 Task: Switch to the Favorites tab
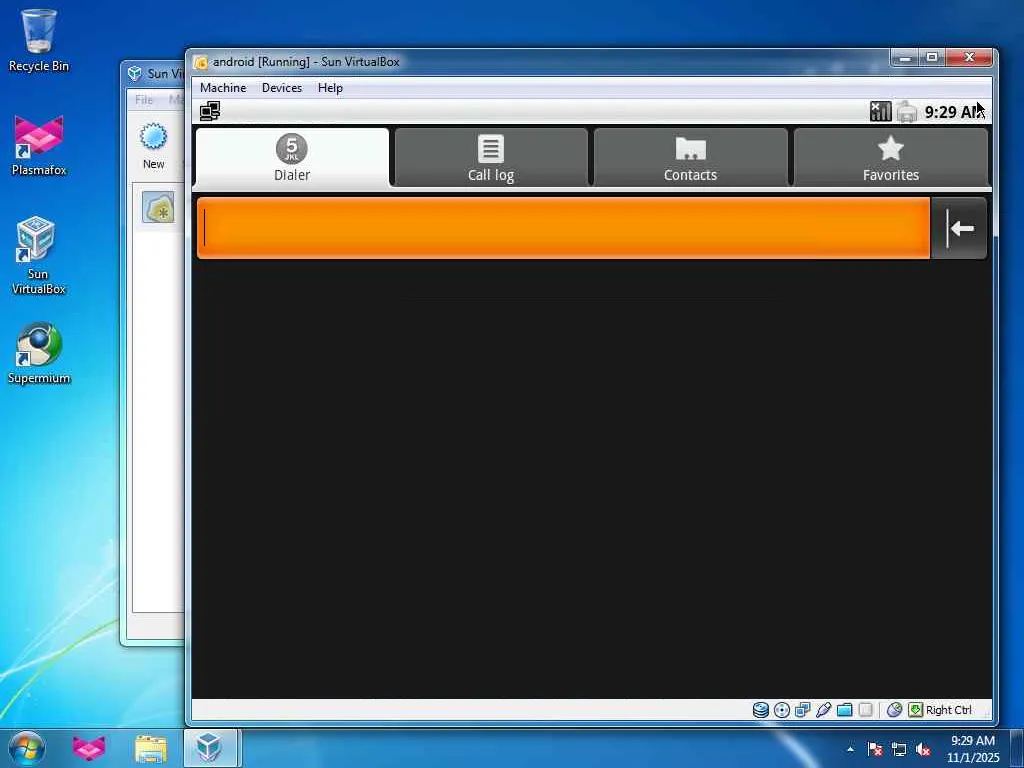click(890, 157)
